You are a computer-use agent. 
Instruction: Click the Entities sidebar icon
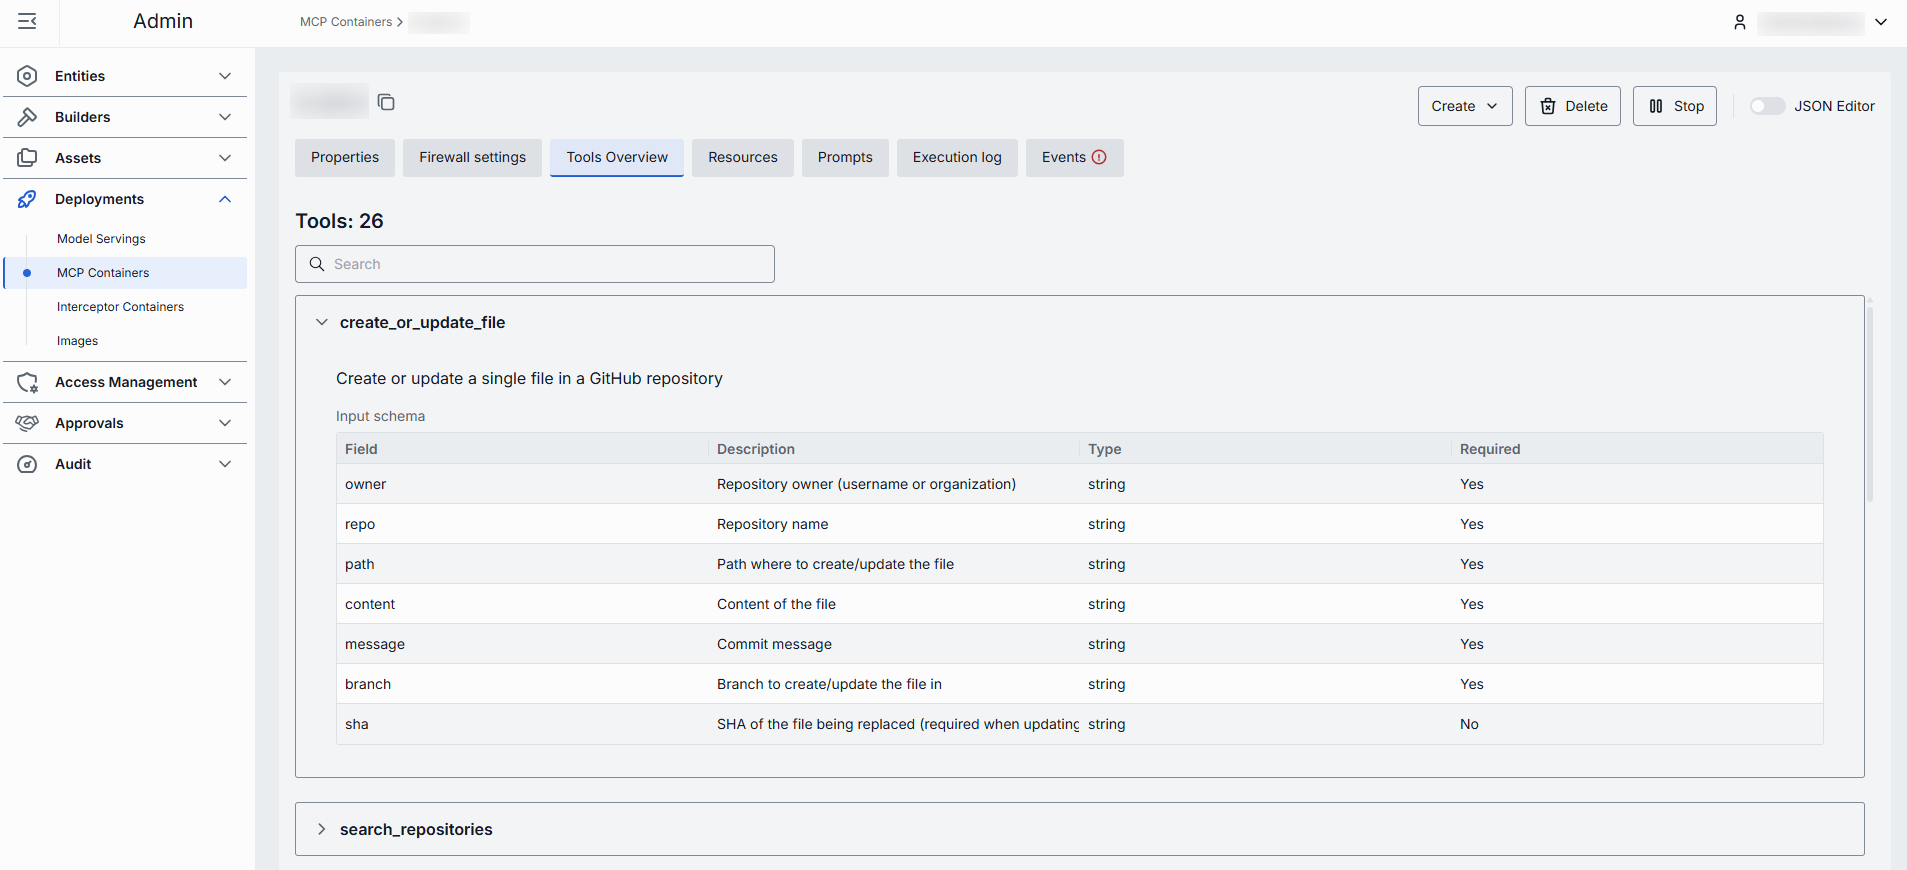[x=28, y=76]
